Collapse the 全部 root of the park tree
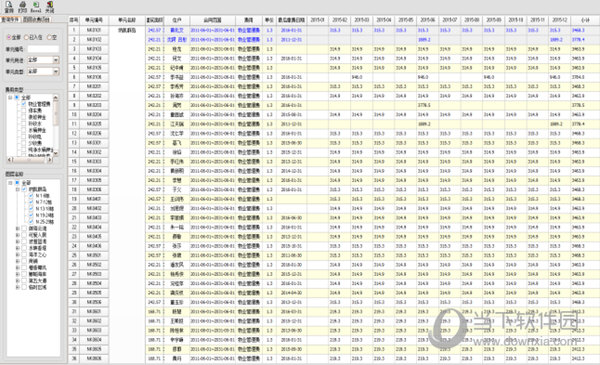 (x=10, y=183)
